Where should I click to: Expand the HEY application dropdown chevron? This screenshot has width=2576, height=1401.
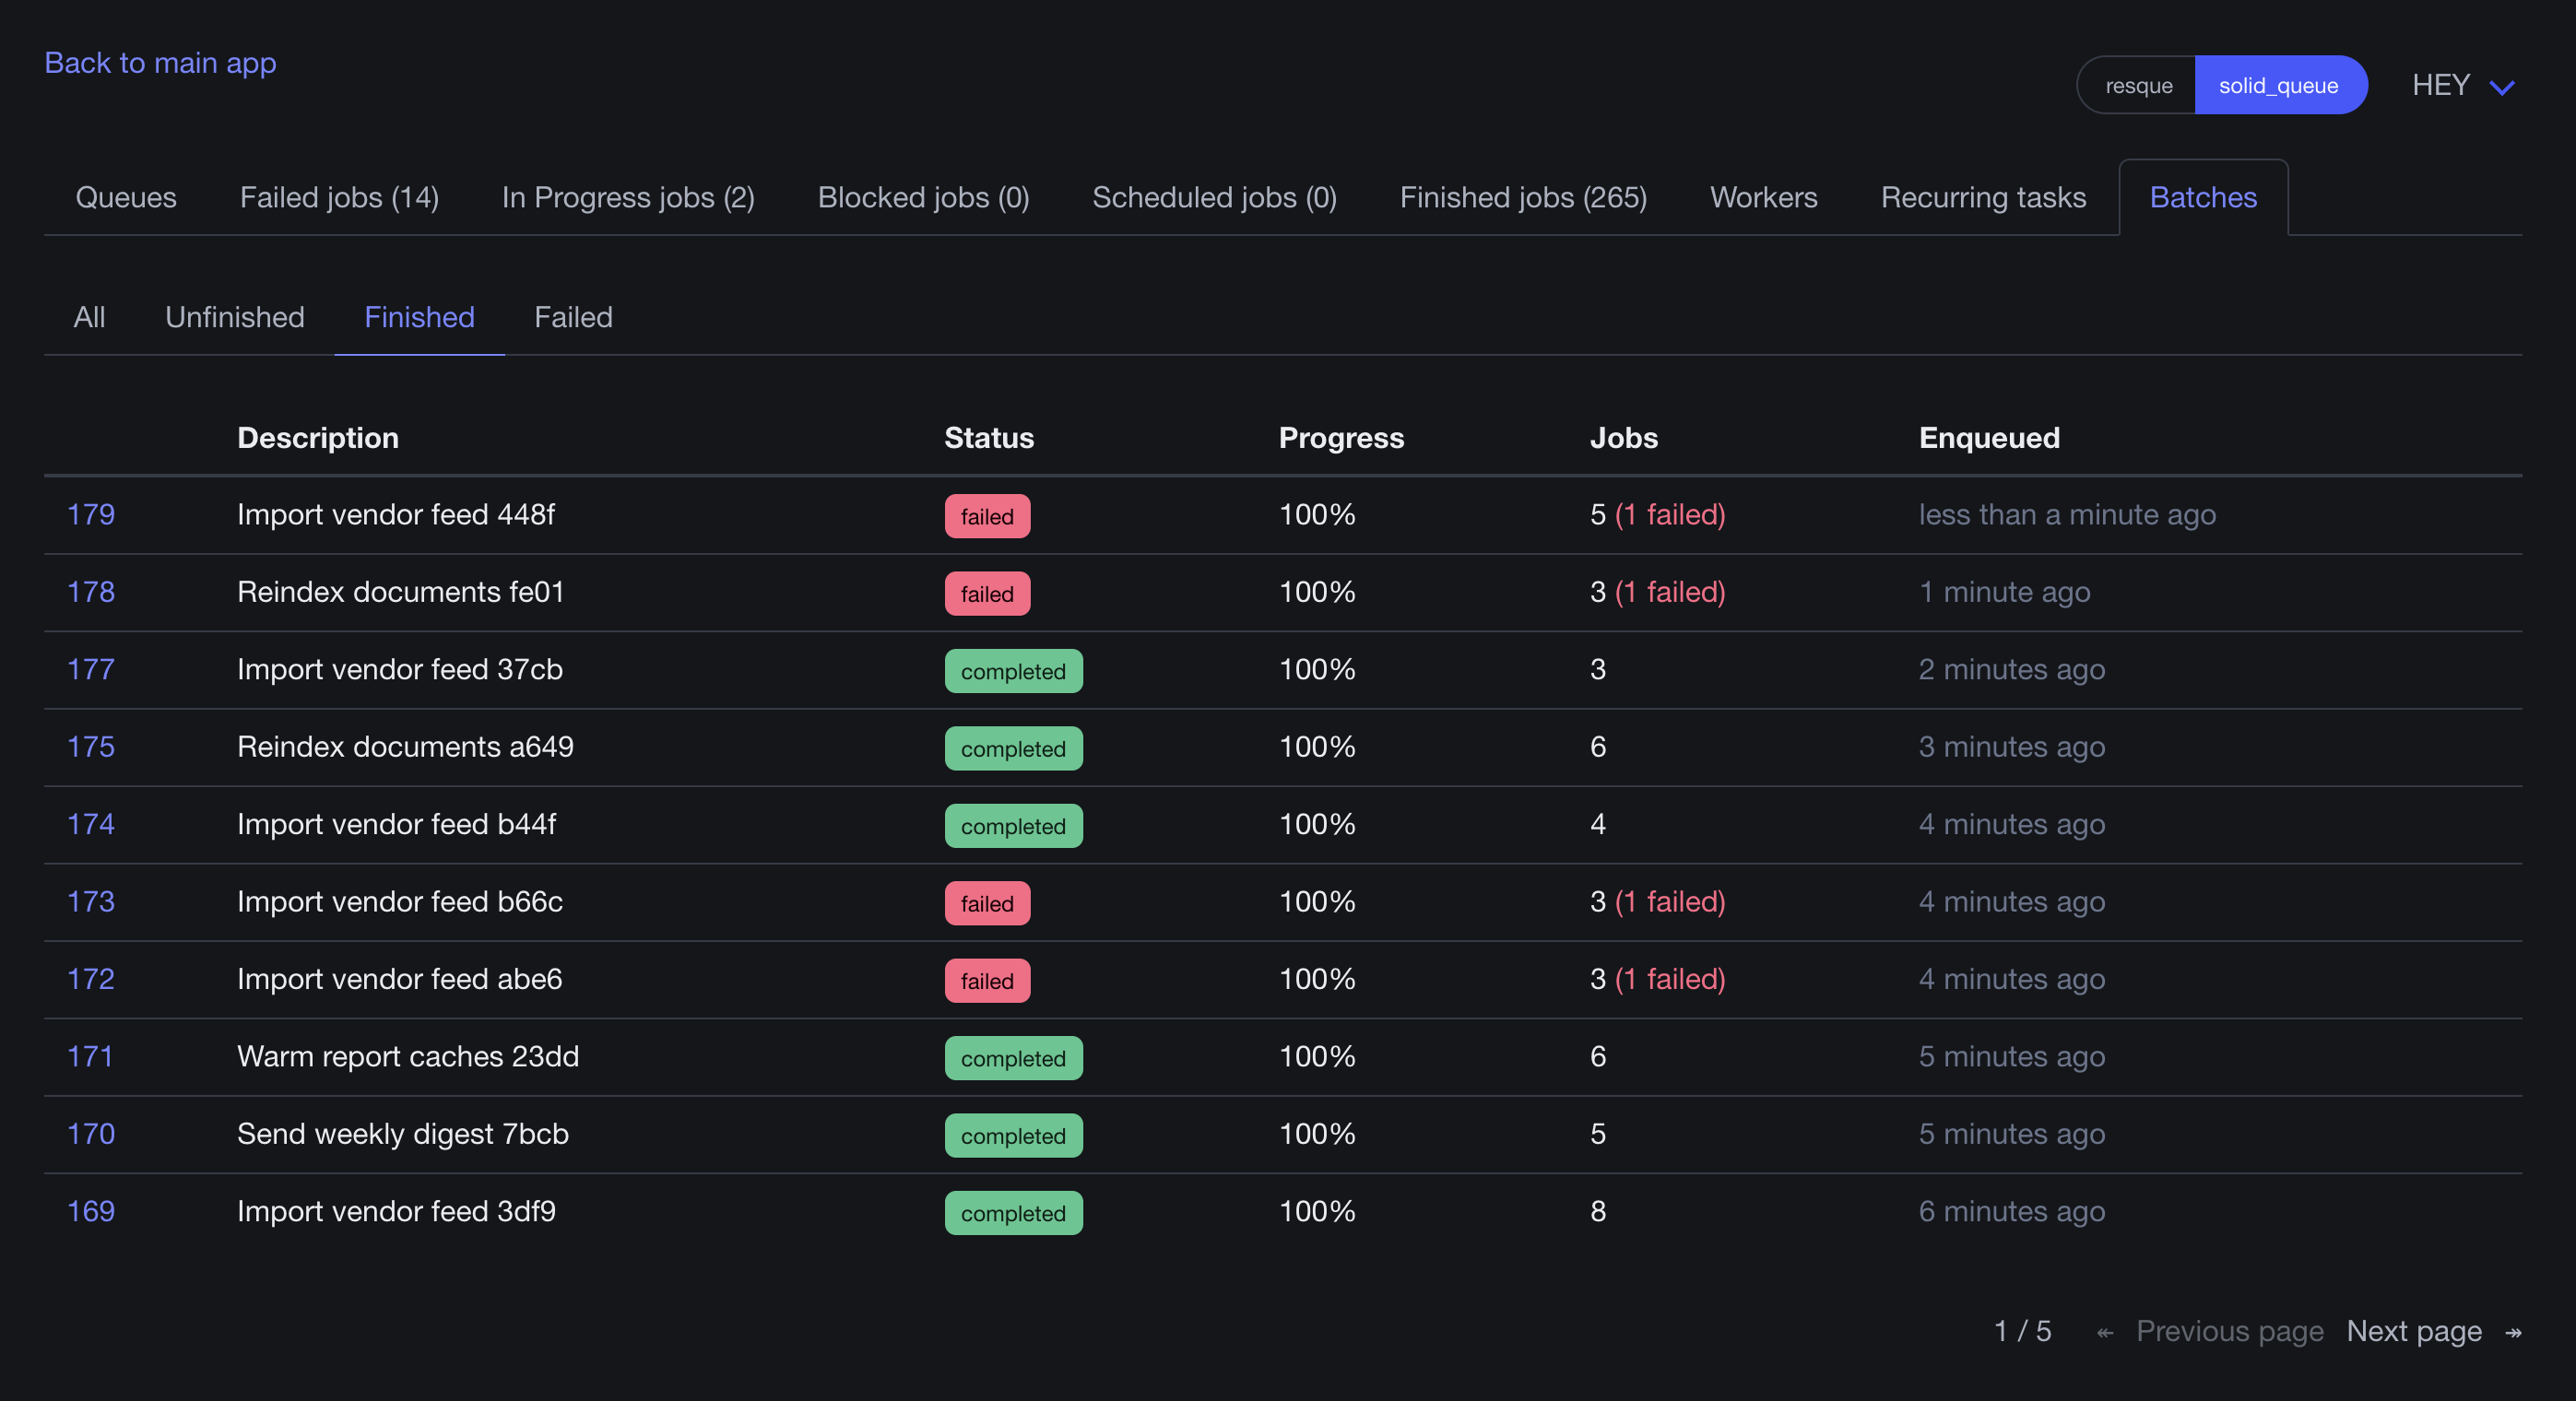tap(2501, 87)
